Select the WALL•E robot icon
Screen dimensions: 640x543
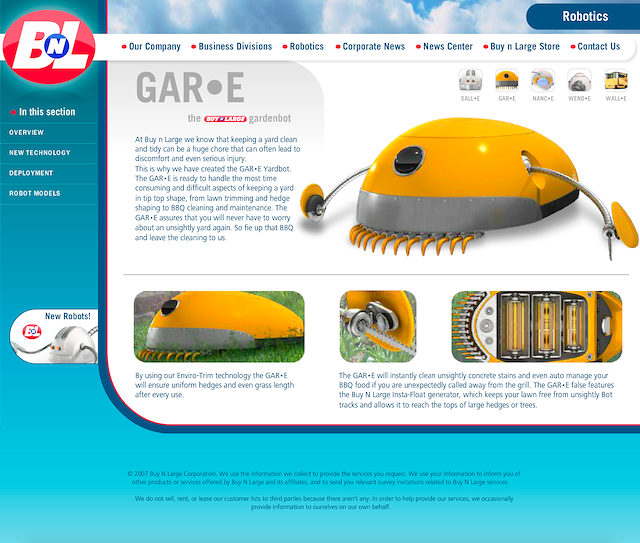coord(616,85)
